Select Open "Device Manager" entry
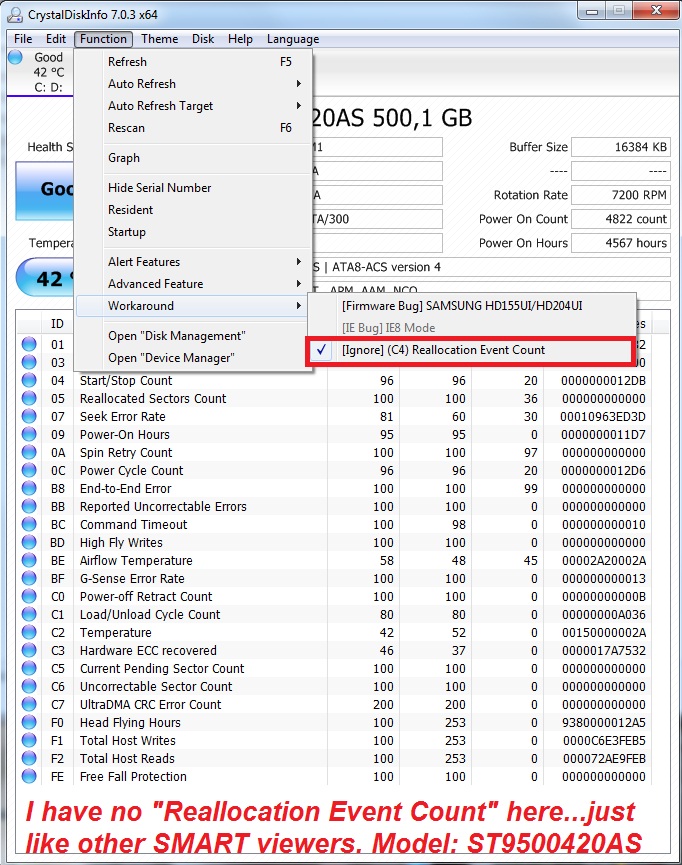The width and height of the screenshot is (682, 865). (x=194, y=358)
